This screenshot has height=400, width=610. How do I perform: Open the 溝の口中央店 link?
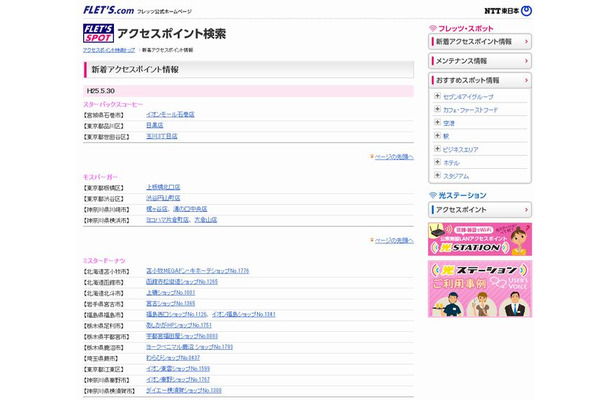190,209
